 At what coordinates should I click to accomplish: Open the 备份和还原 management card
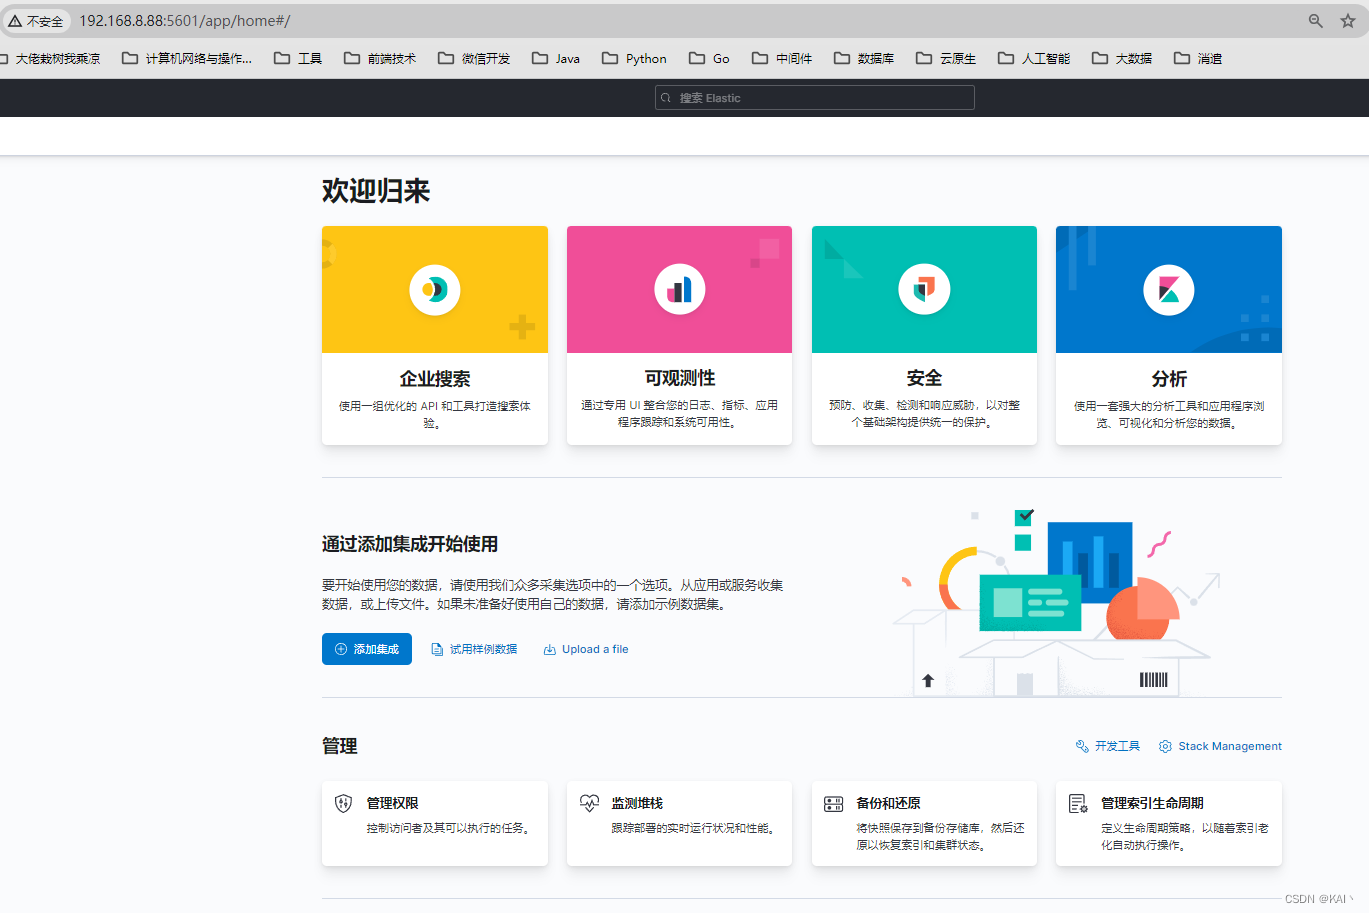pyautogui.click(x=924, y=823)
